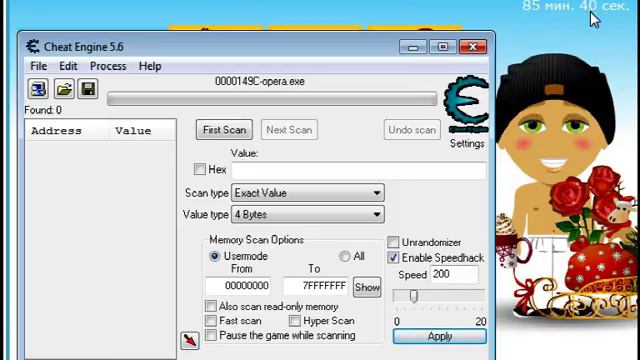This screenshot has width=640, height=360.
Task: Click the Cheat Engine title bar icon
Action: tap(33, 47)
